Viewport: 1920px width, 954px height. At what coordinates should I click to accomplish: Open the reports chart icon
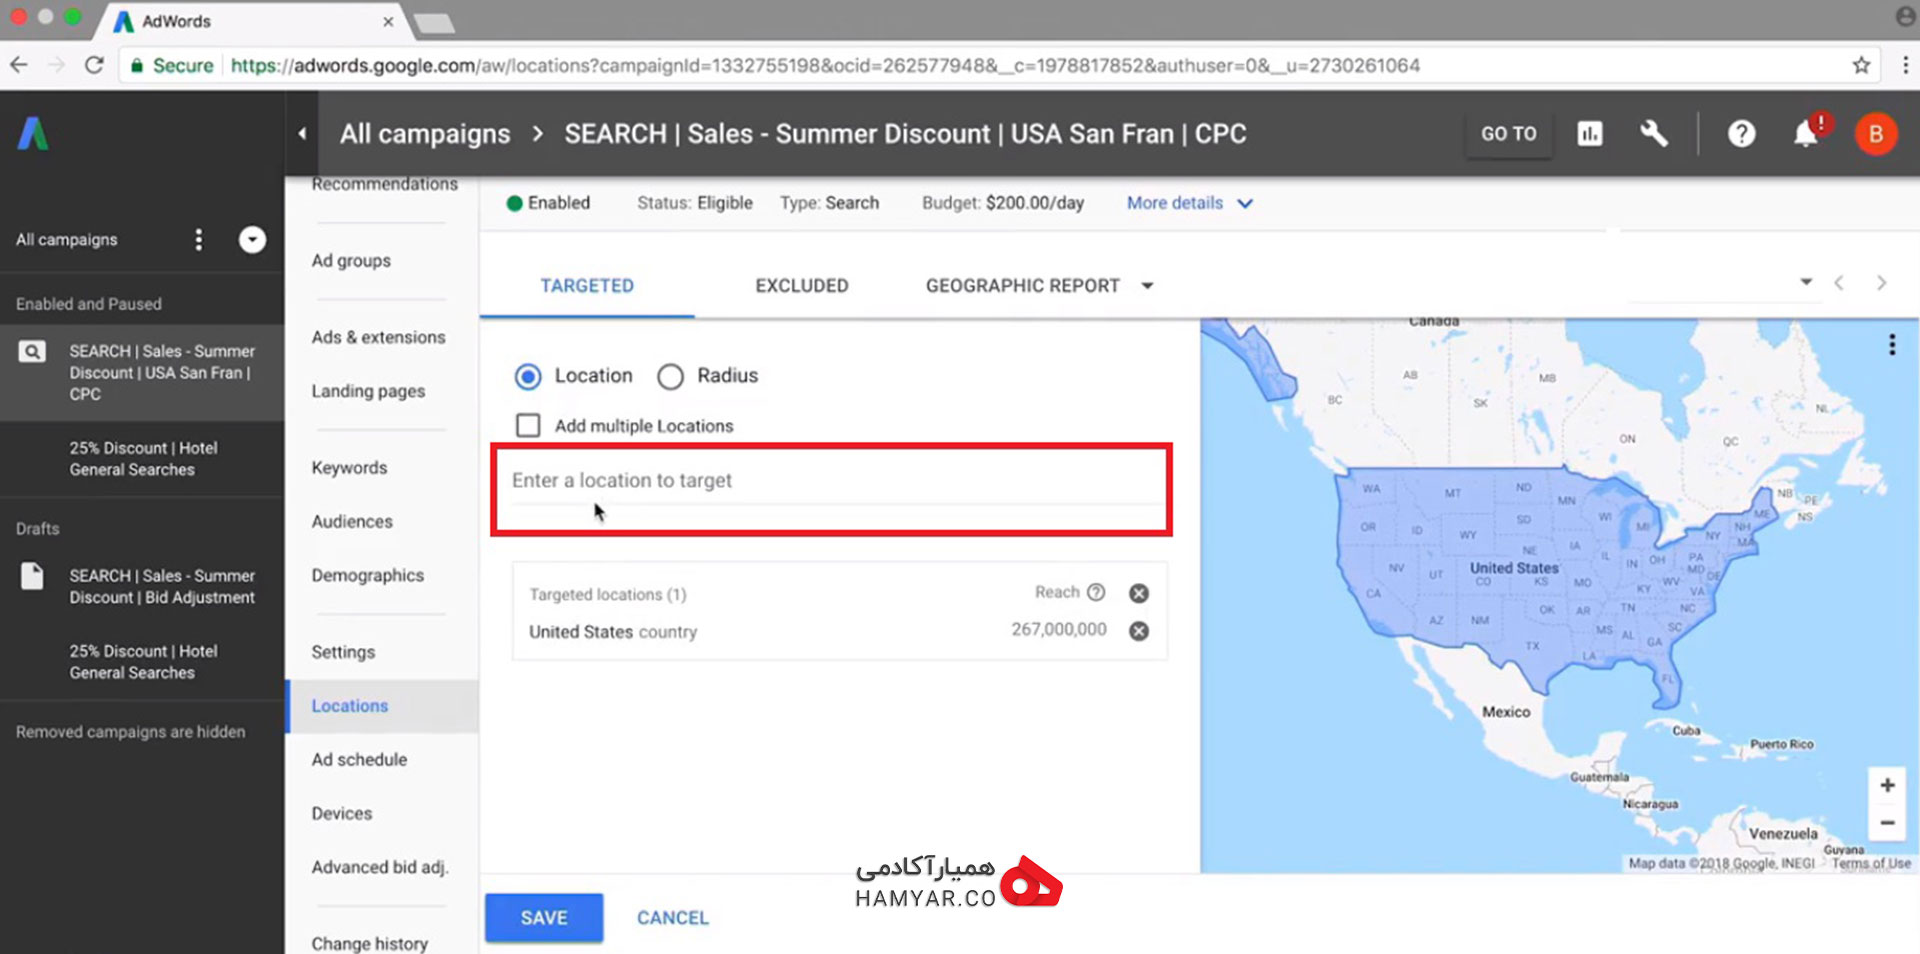point(1590,133)
